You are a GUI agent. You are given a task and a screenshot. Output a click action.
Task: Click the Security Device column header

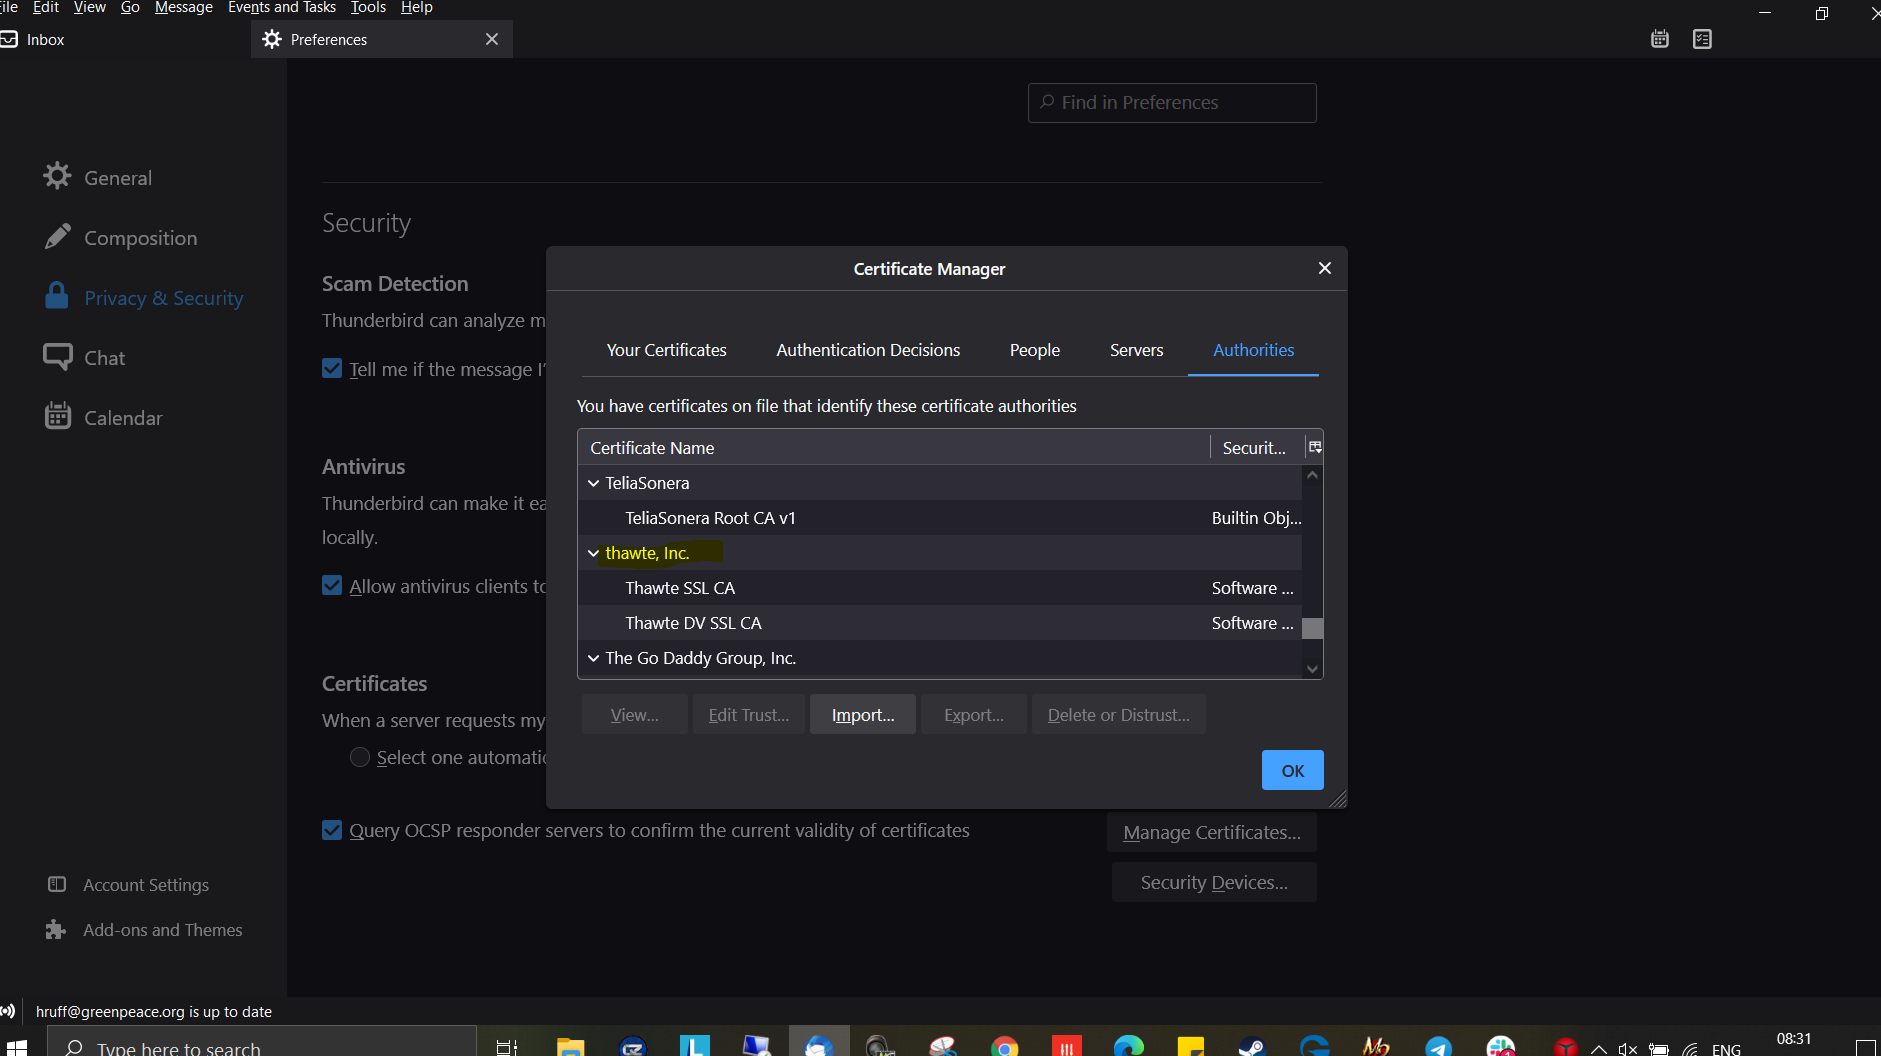tap(1257, 447)
